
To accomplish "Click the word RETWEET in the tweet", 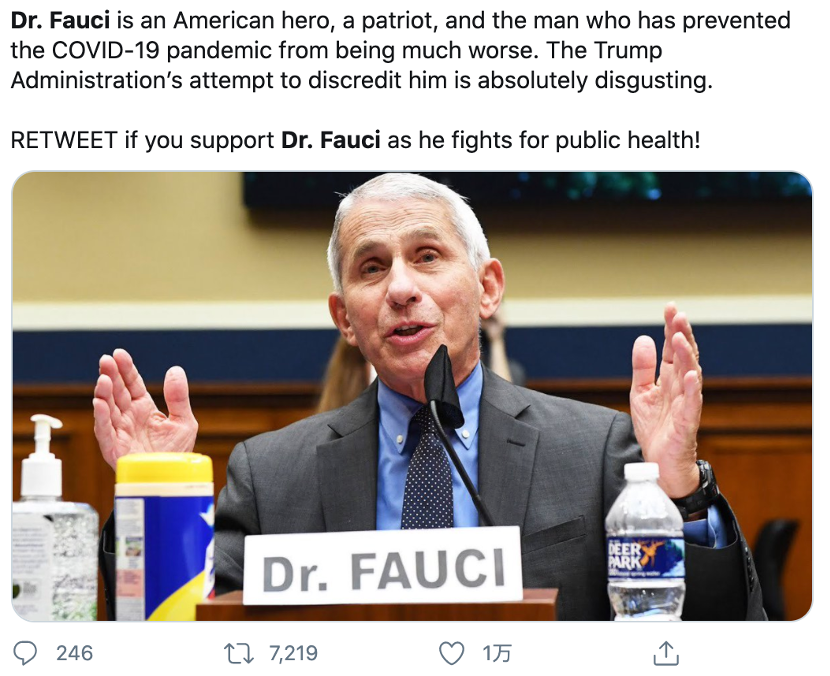I will 64,140.
